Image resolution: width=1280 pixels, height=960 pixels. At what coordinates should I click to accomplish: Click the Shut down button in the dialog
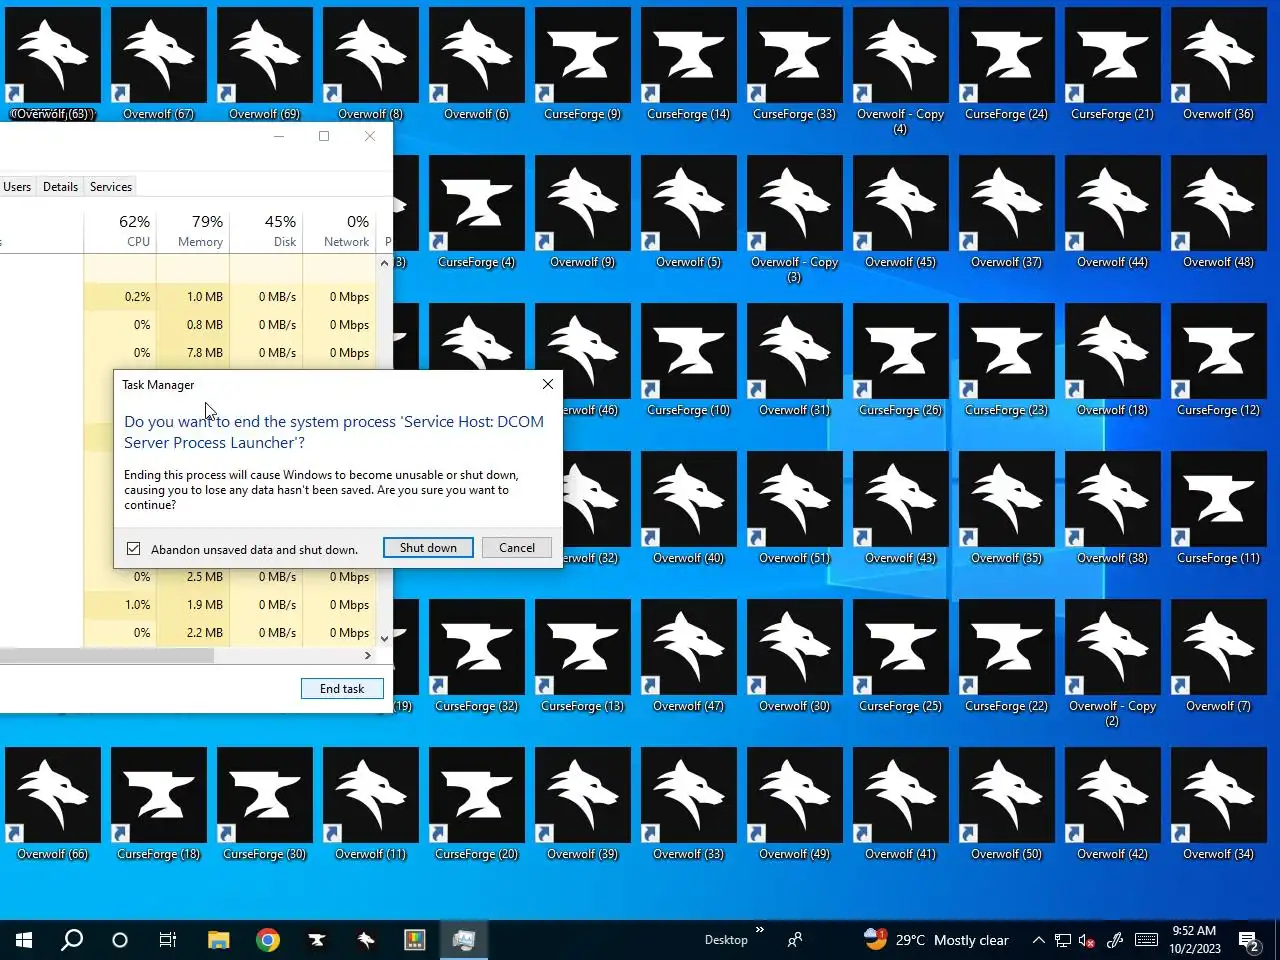point(428,548)
